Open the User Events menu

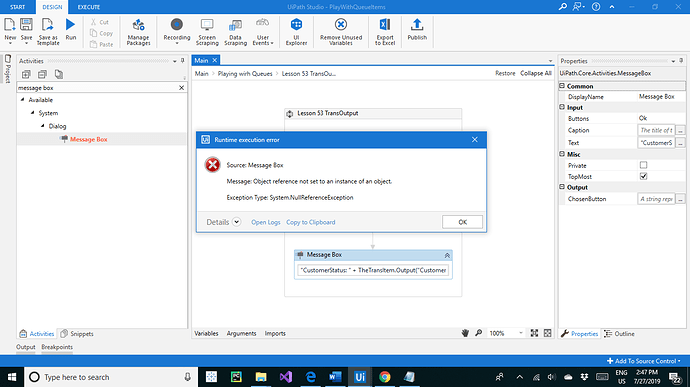pos(263,31)
